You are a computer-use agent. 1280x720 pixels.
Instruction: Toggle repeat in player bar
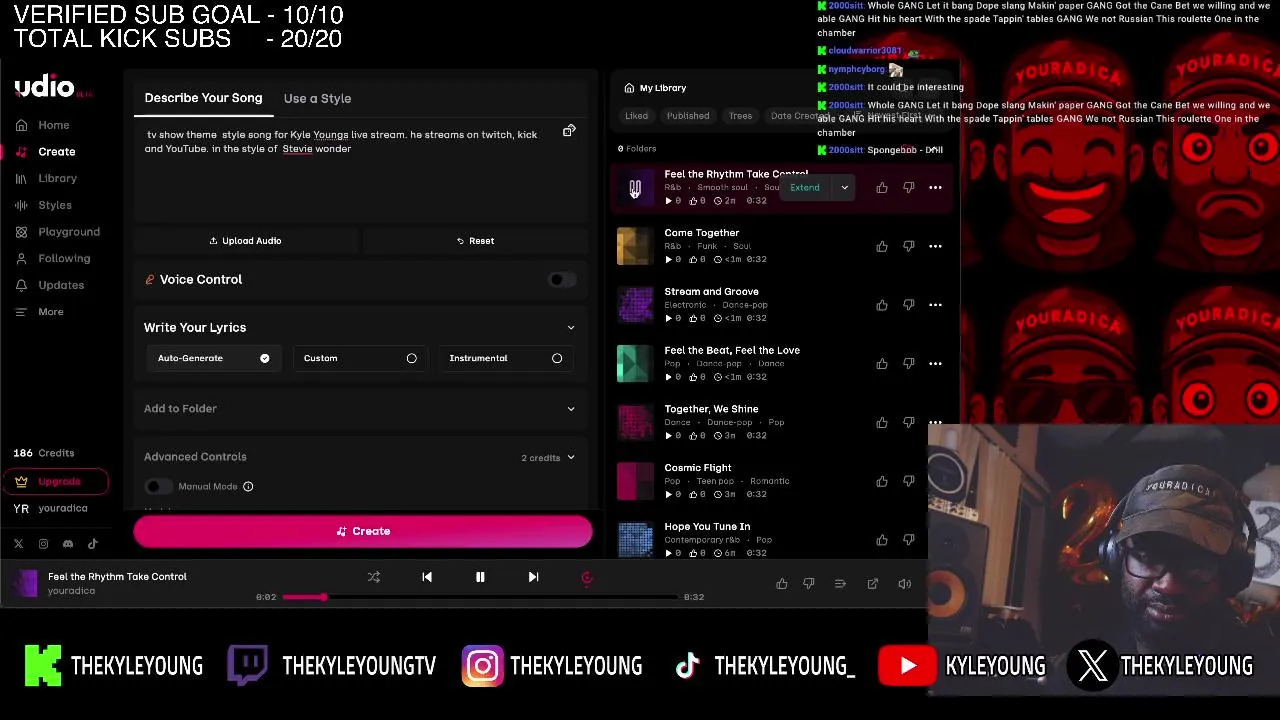(587, 577)
